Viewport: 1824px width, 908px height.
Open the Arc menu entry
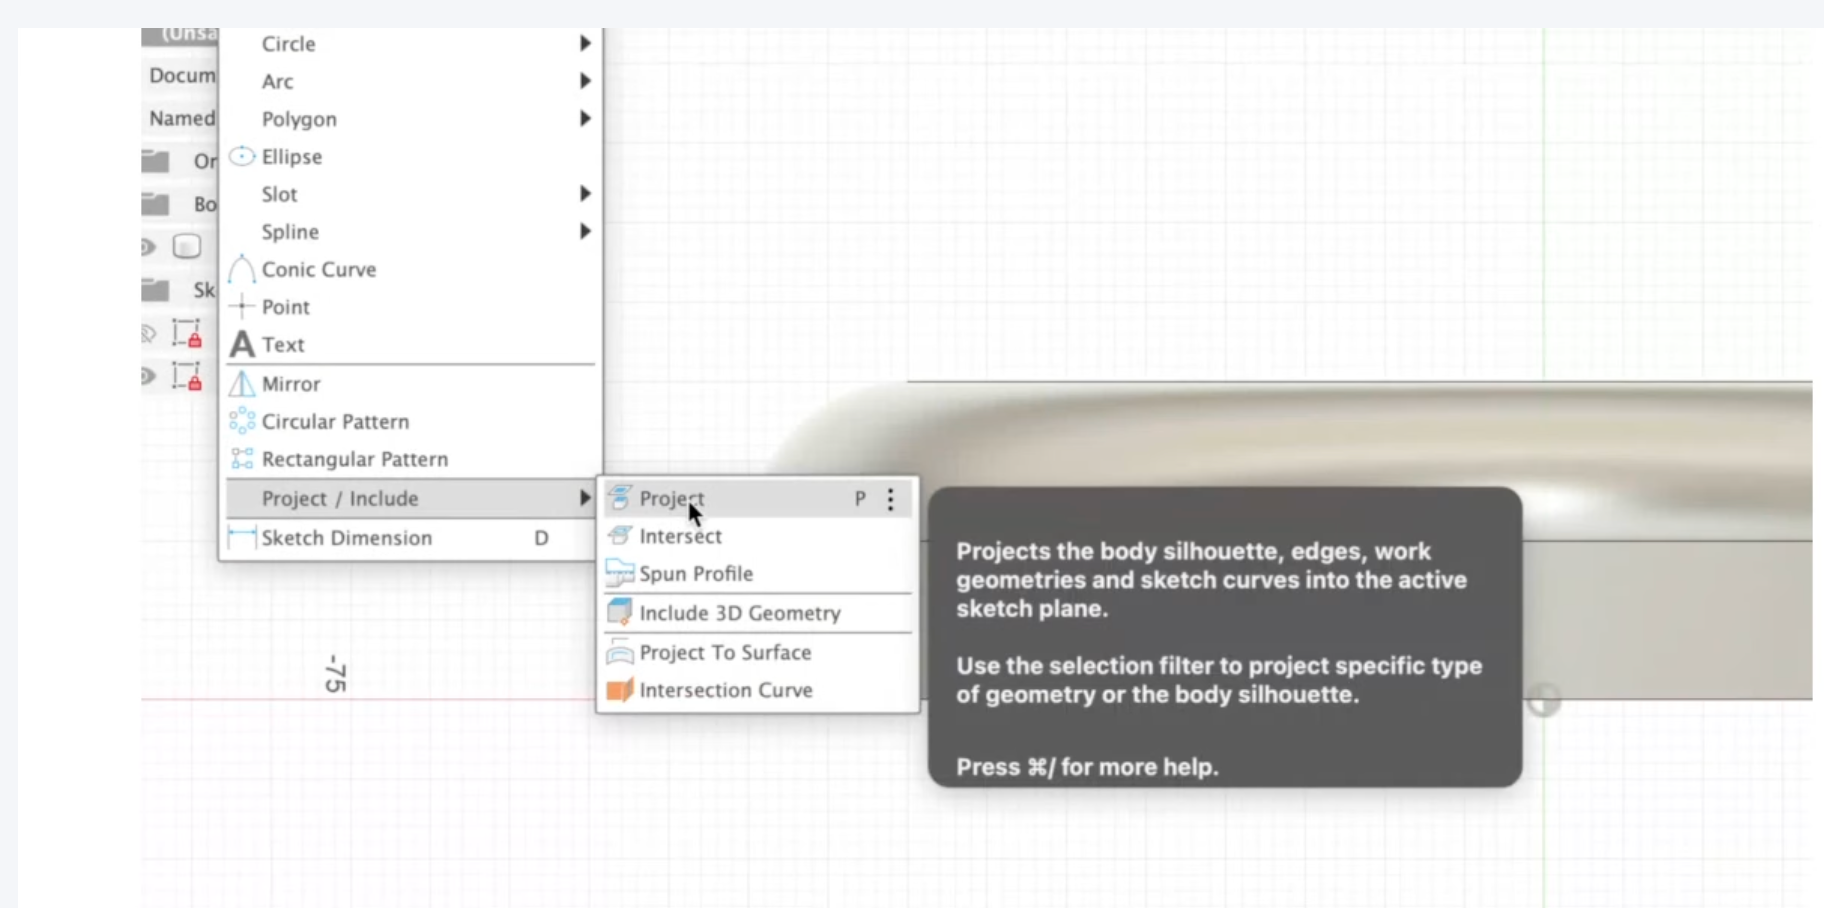[411, 82]
